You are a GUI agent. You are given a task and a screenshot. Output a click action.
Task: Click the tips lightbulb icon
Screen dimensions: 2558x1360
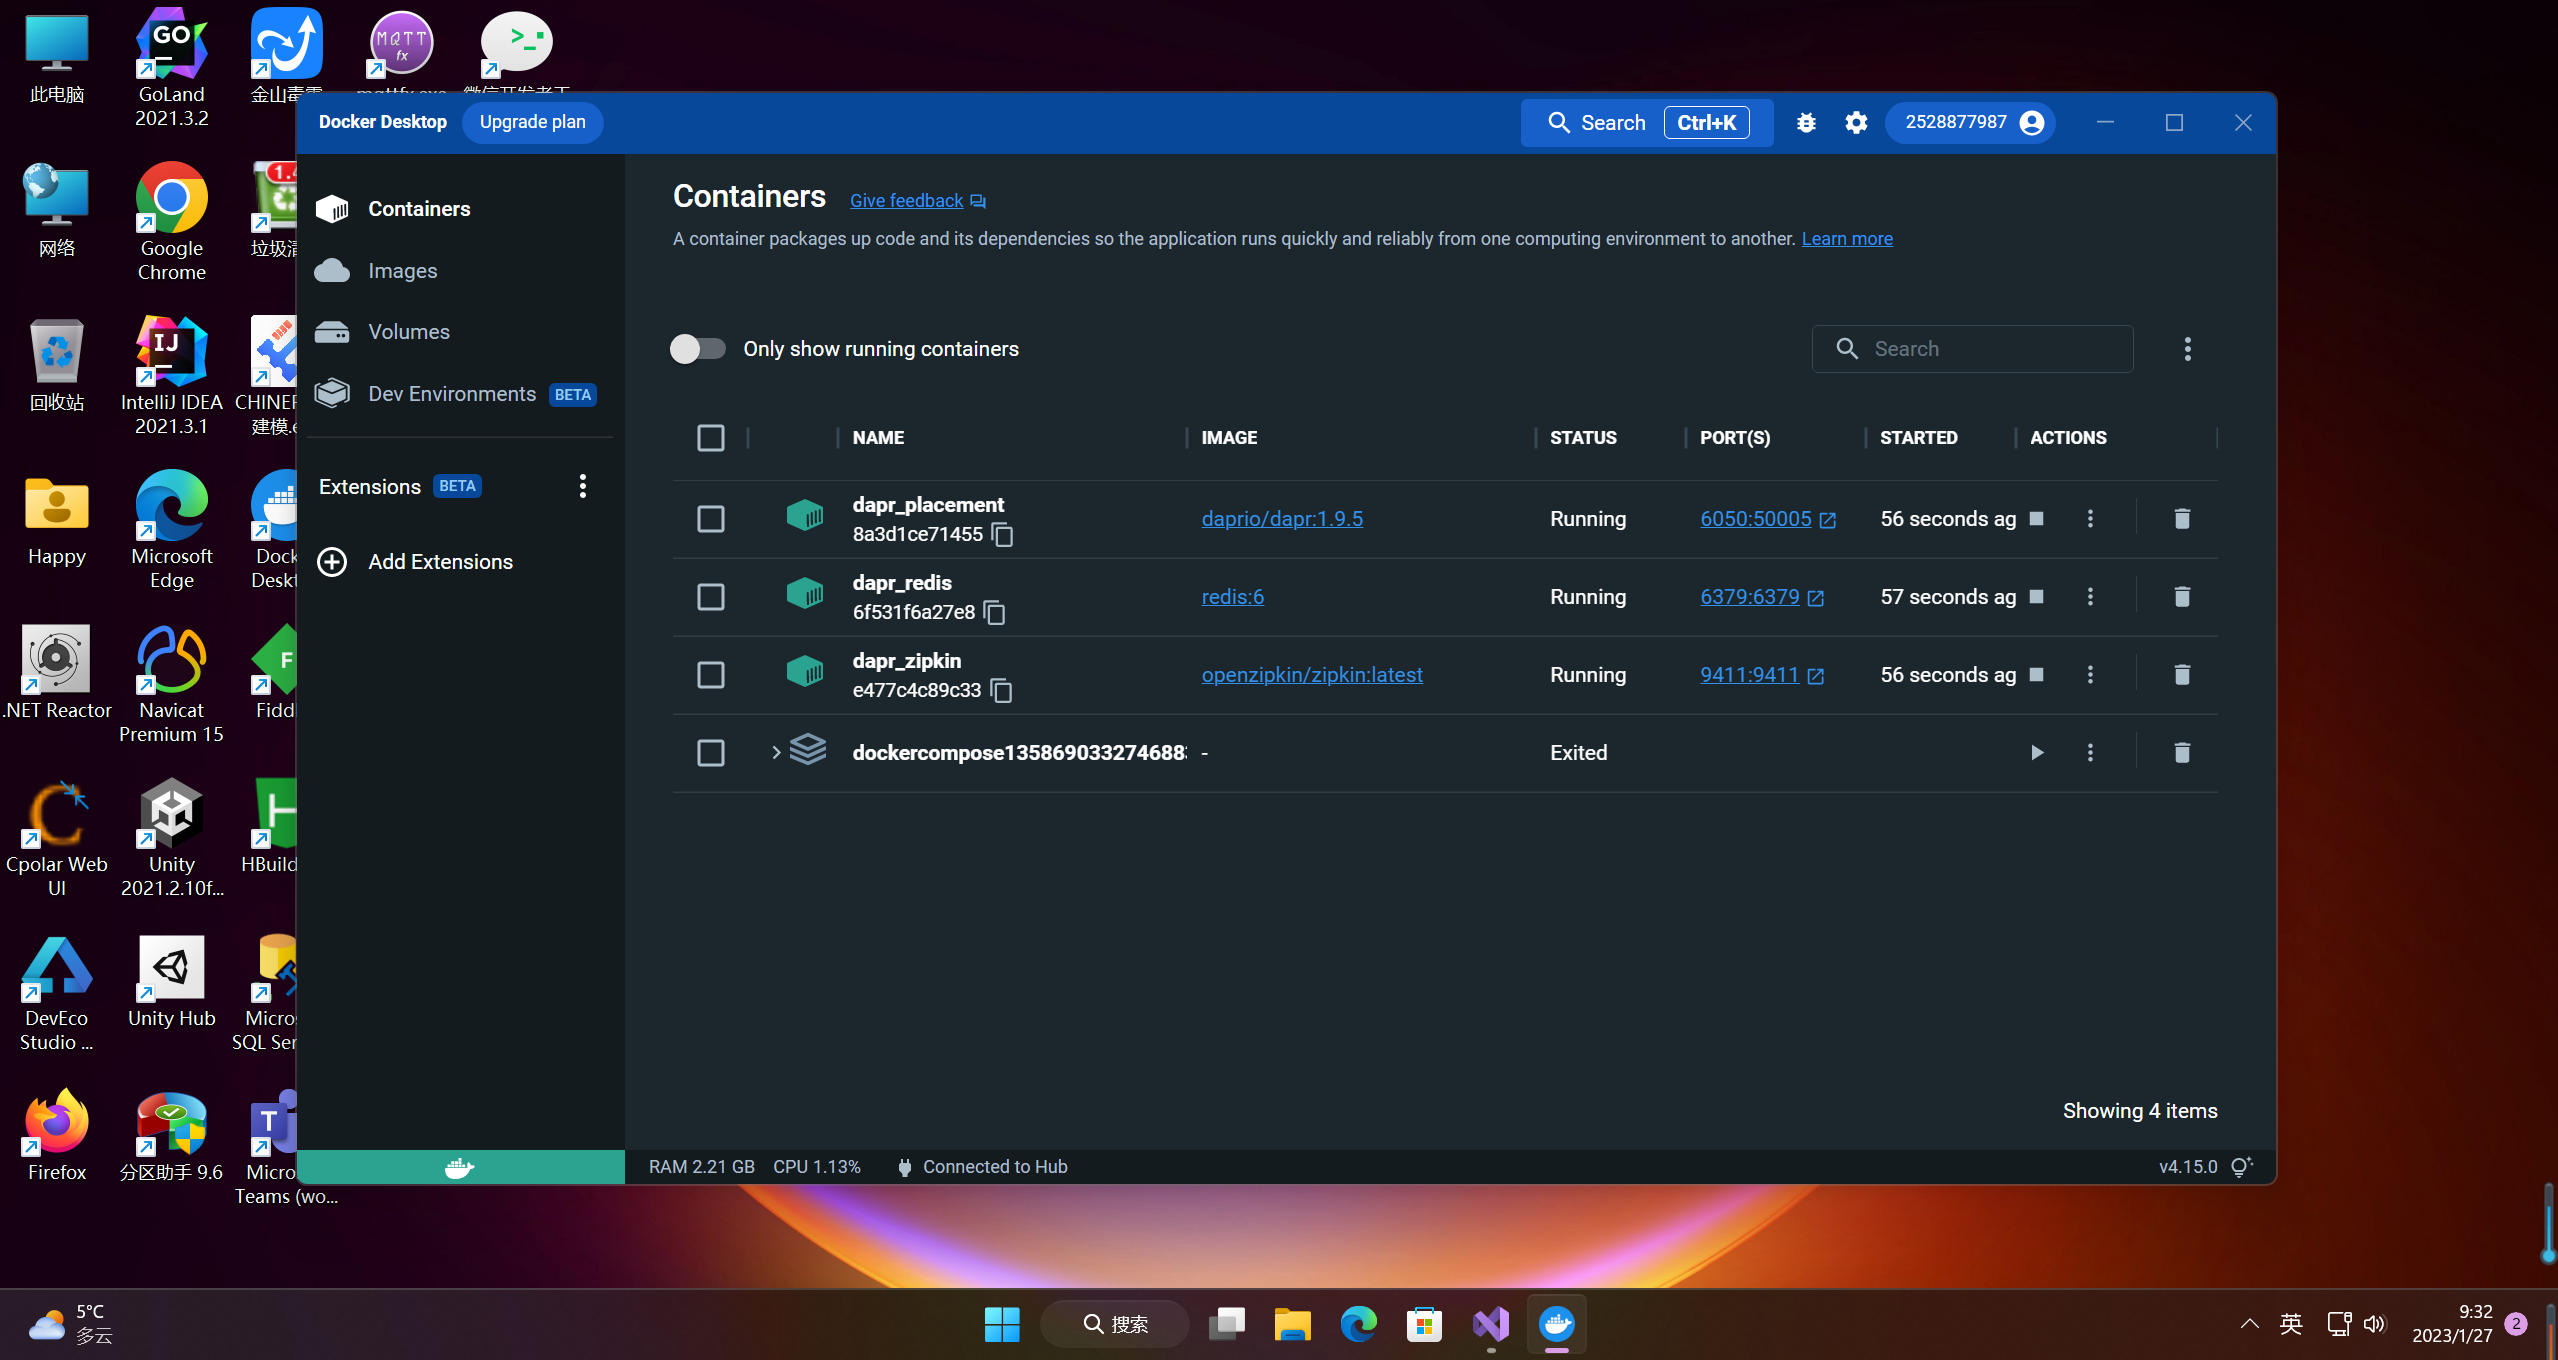point(2242,1166)
